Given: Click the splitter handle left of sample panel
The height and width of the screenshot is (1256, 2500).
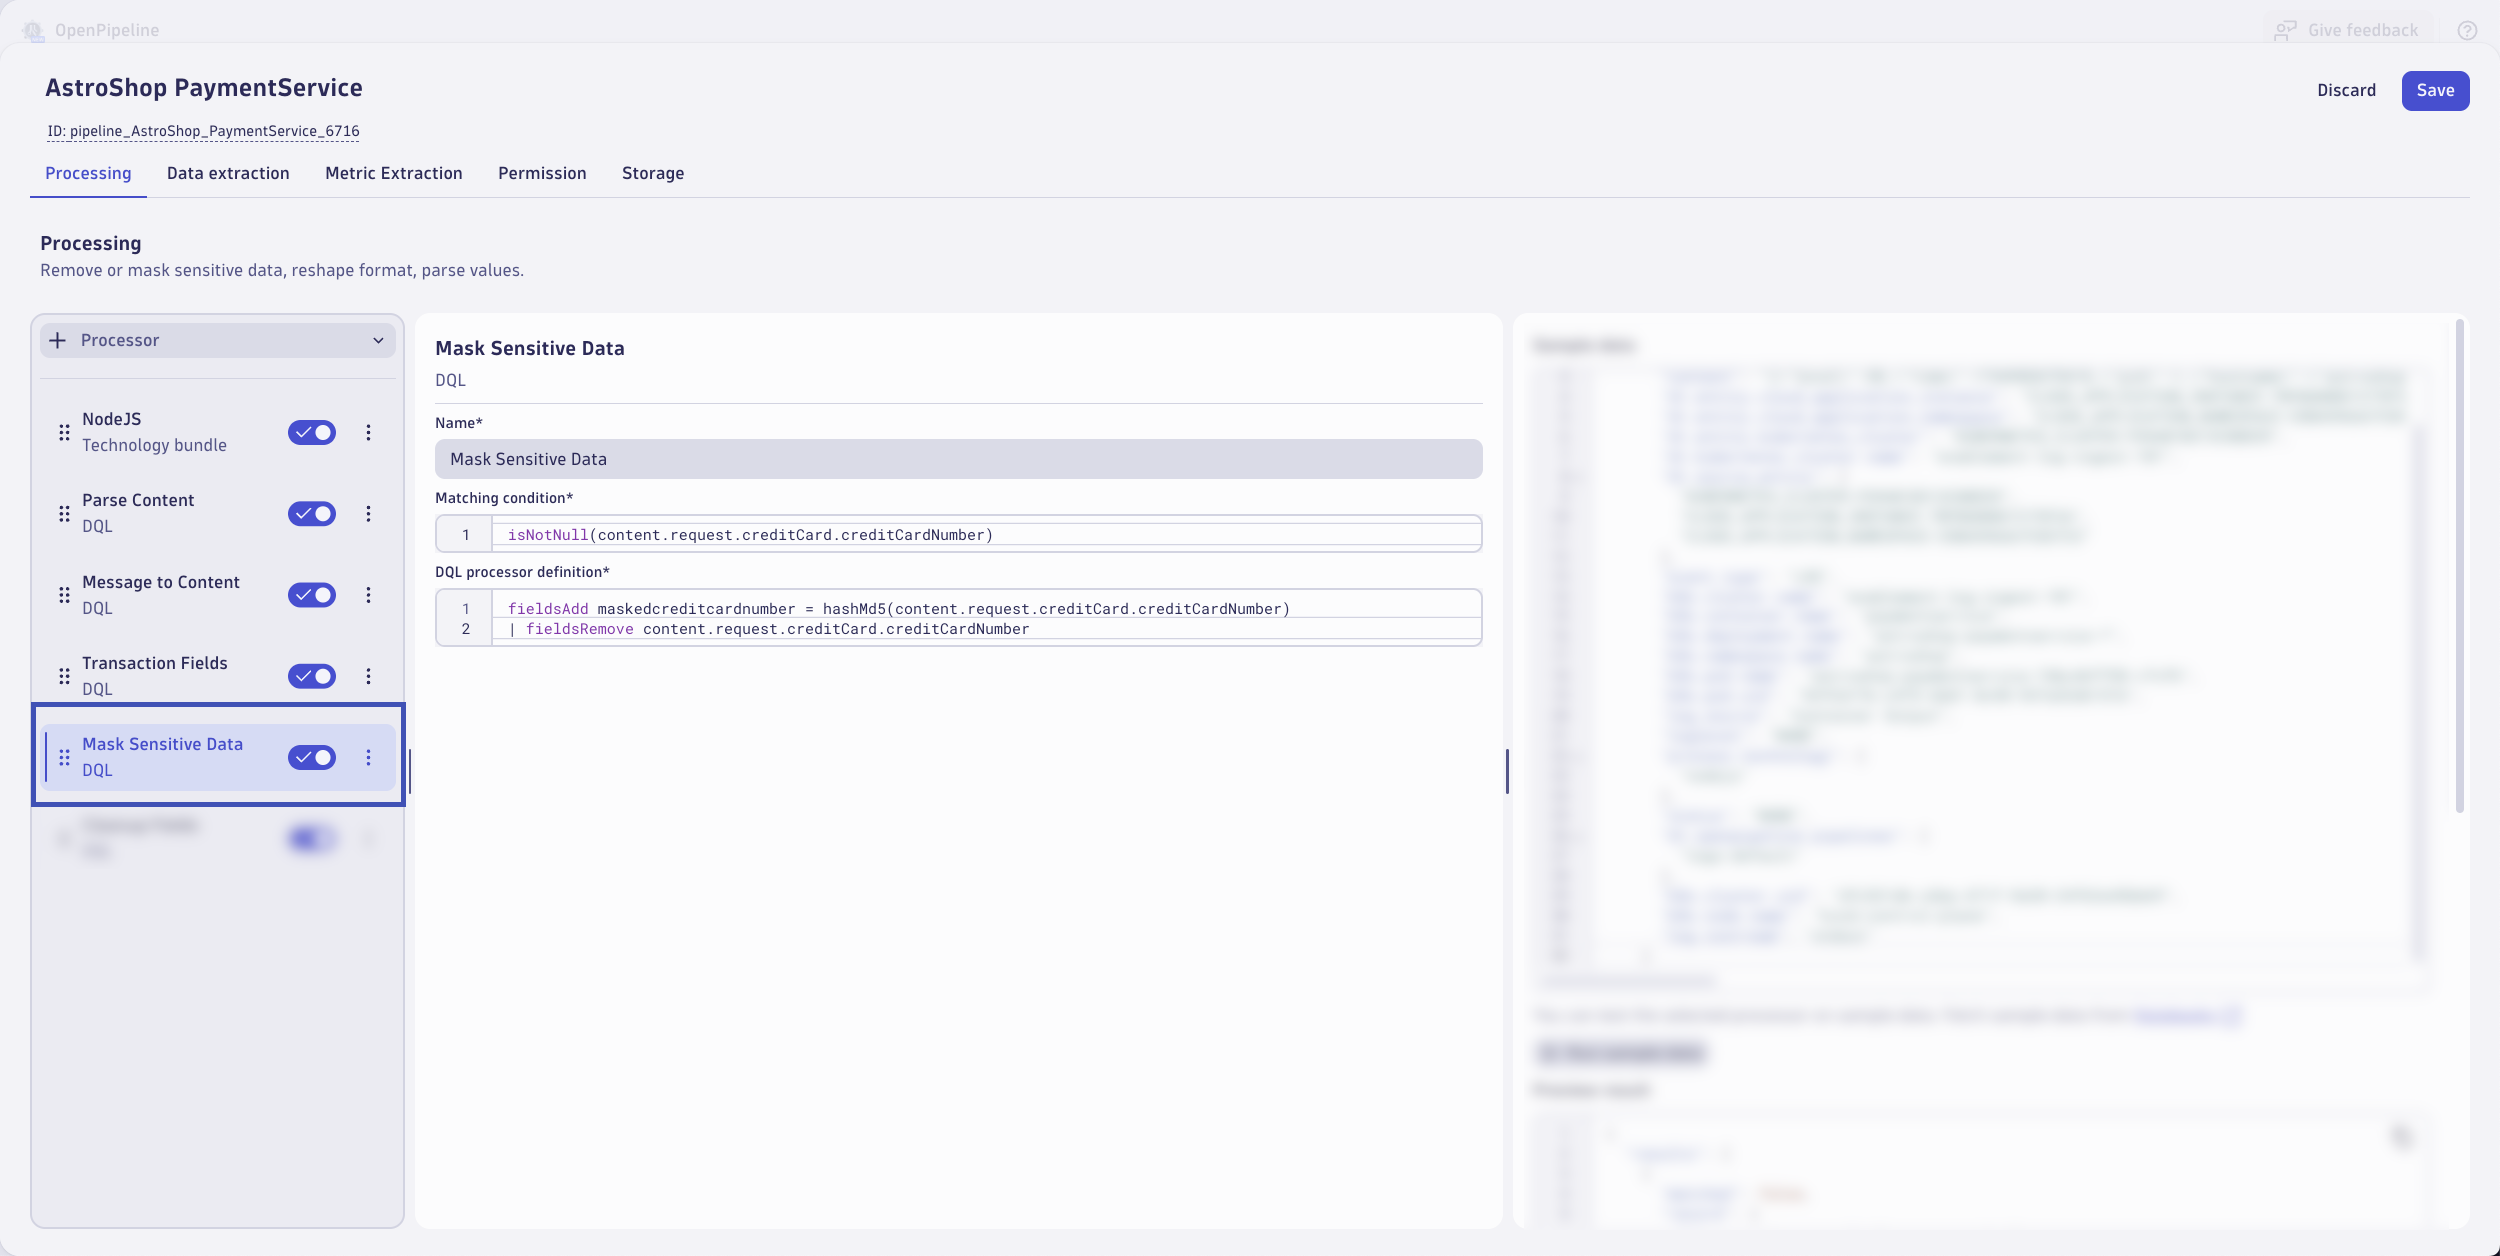Looking at the screenshot, I should pos(1507,771).
